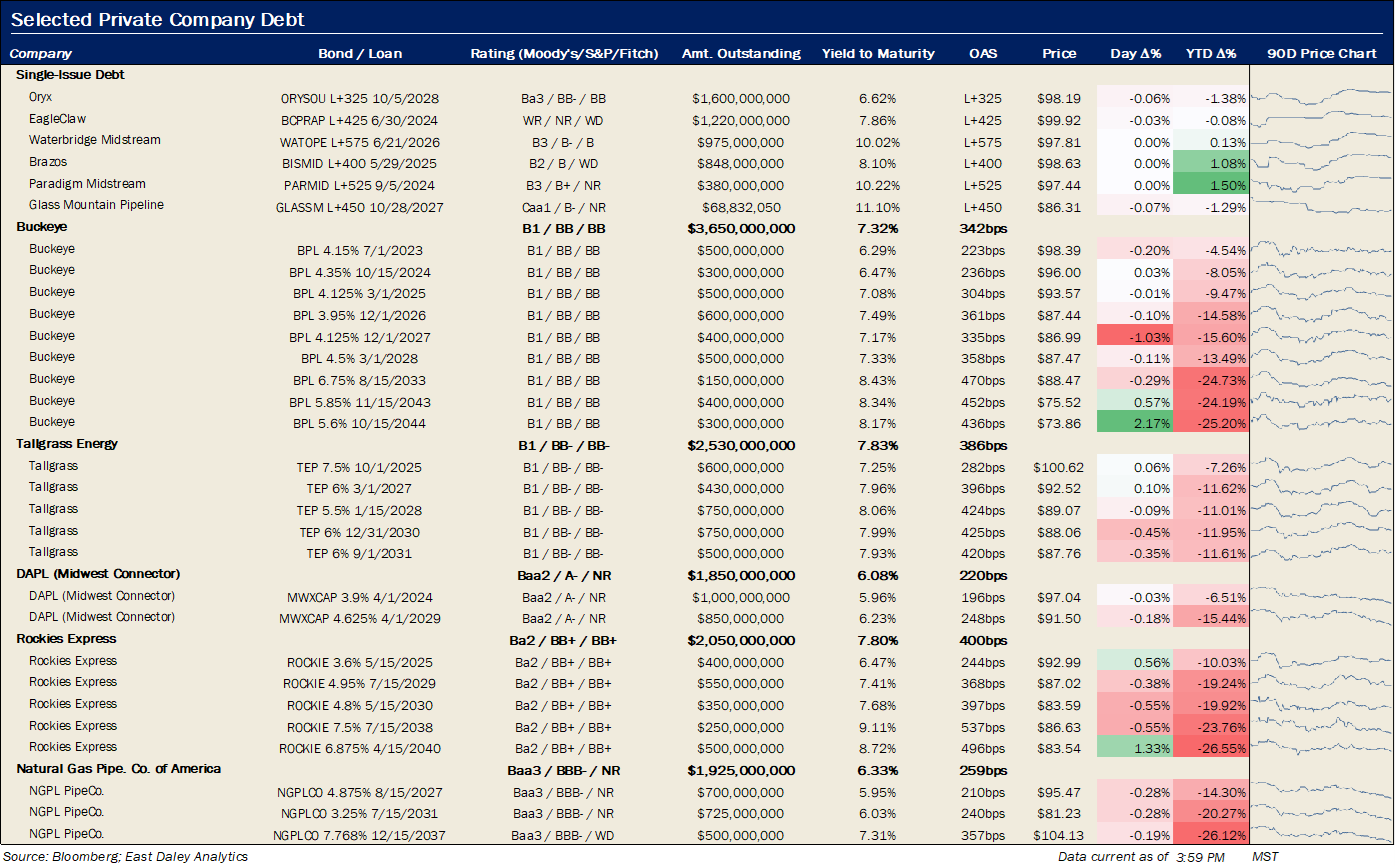Select bond NGPLCO 7.768% 12/15/2037
This screenshot has height=867, width=1395.
click(360, 835)
